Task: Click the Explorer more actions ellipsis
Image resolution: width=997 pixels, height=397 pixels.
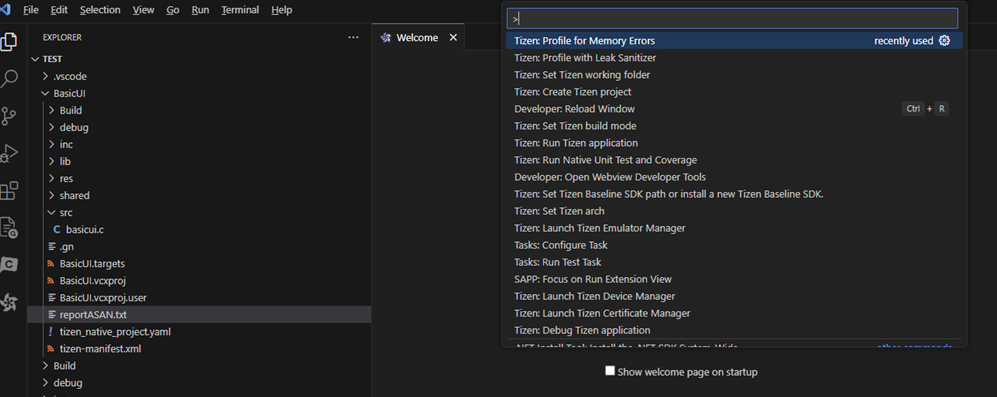Action: click(x=354, y=38)
